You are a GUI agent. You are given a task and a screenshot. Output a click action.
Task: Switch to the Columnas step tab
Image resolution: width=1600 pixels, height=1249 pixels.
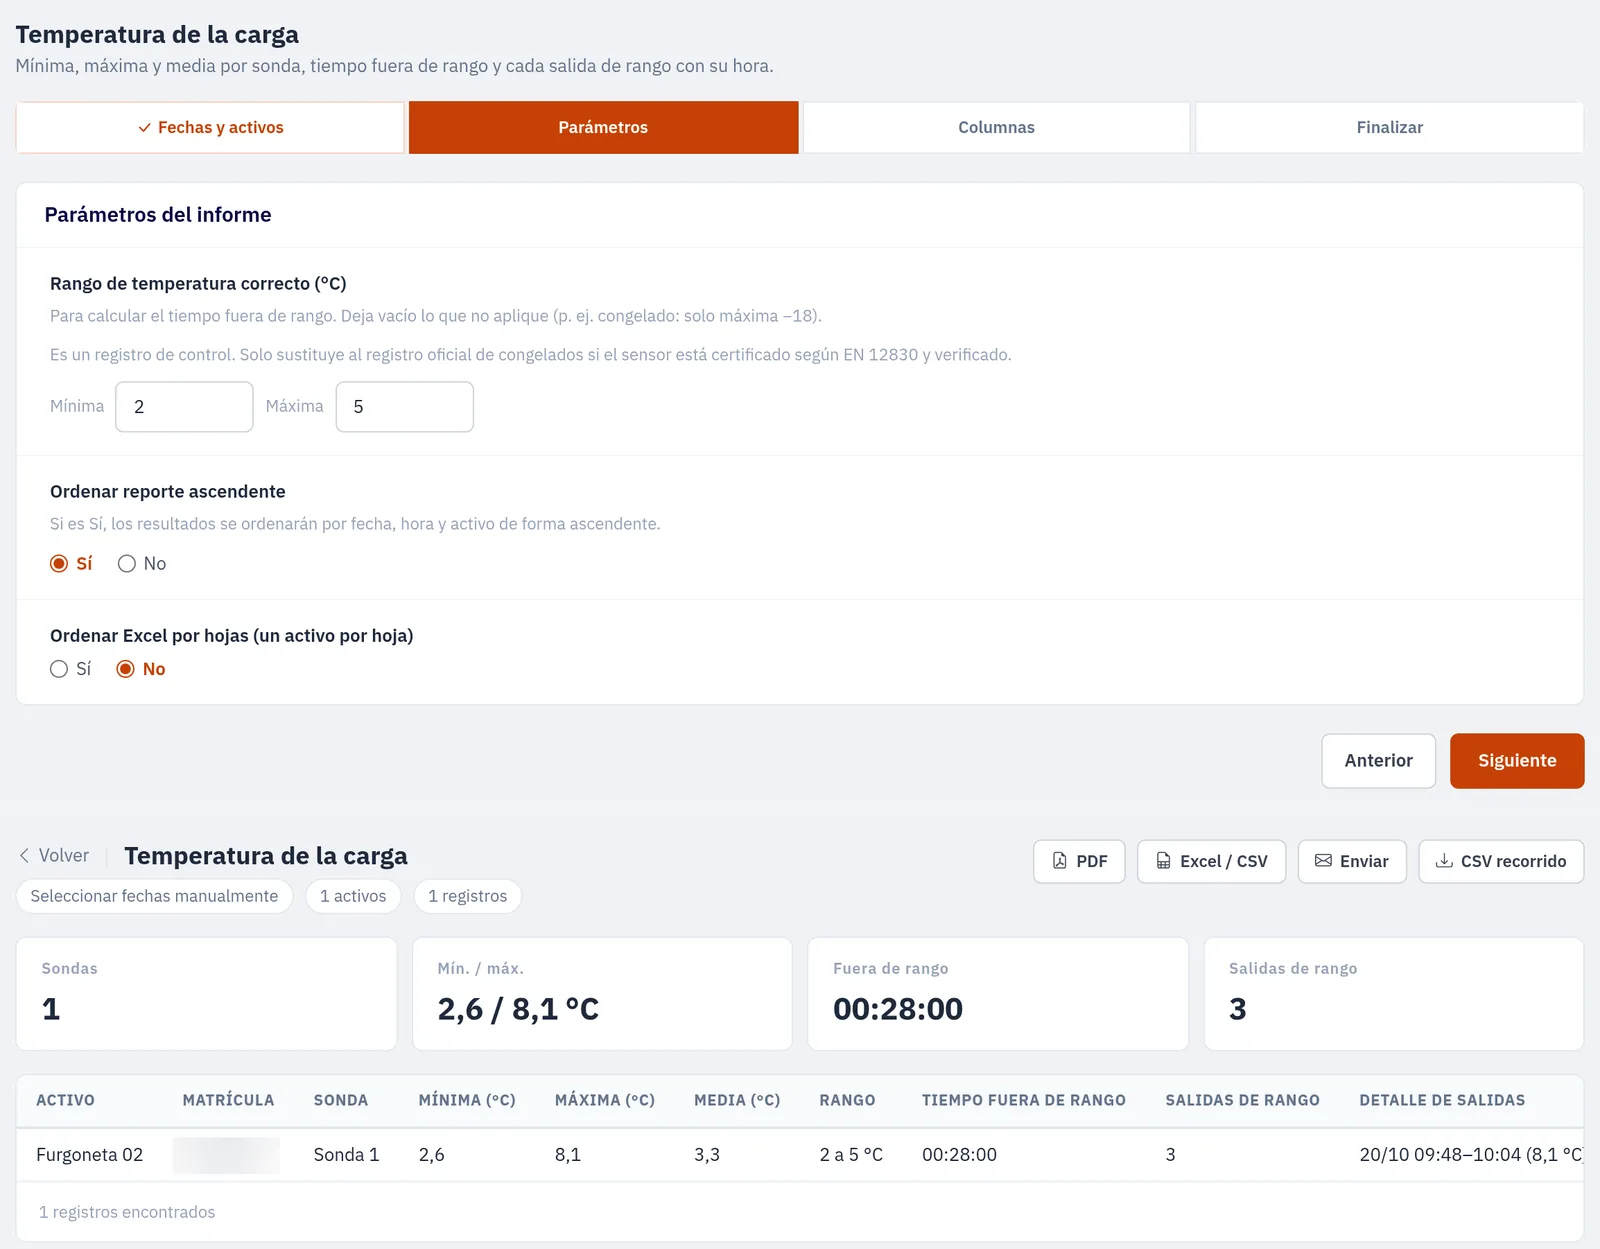point(996,127)
